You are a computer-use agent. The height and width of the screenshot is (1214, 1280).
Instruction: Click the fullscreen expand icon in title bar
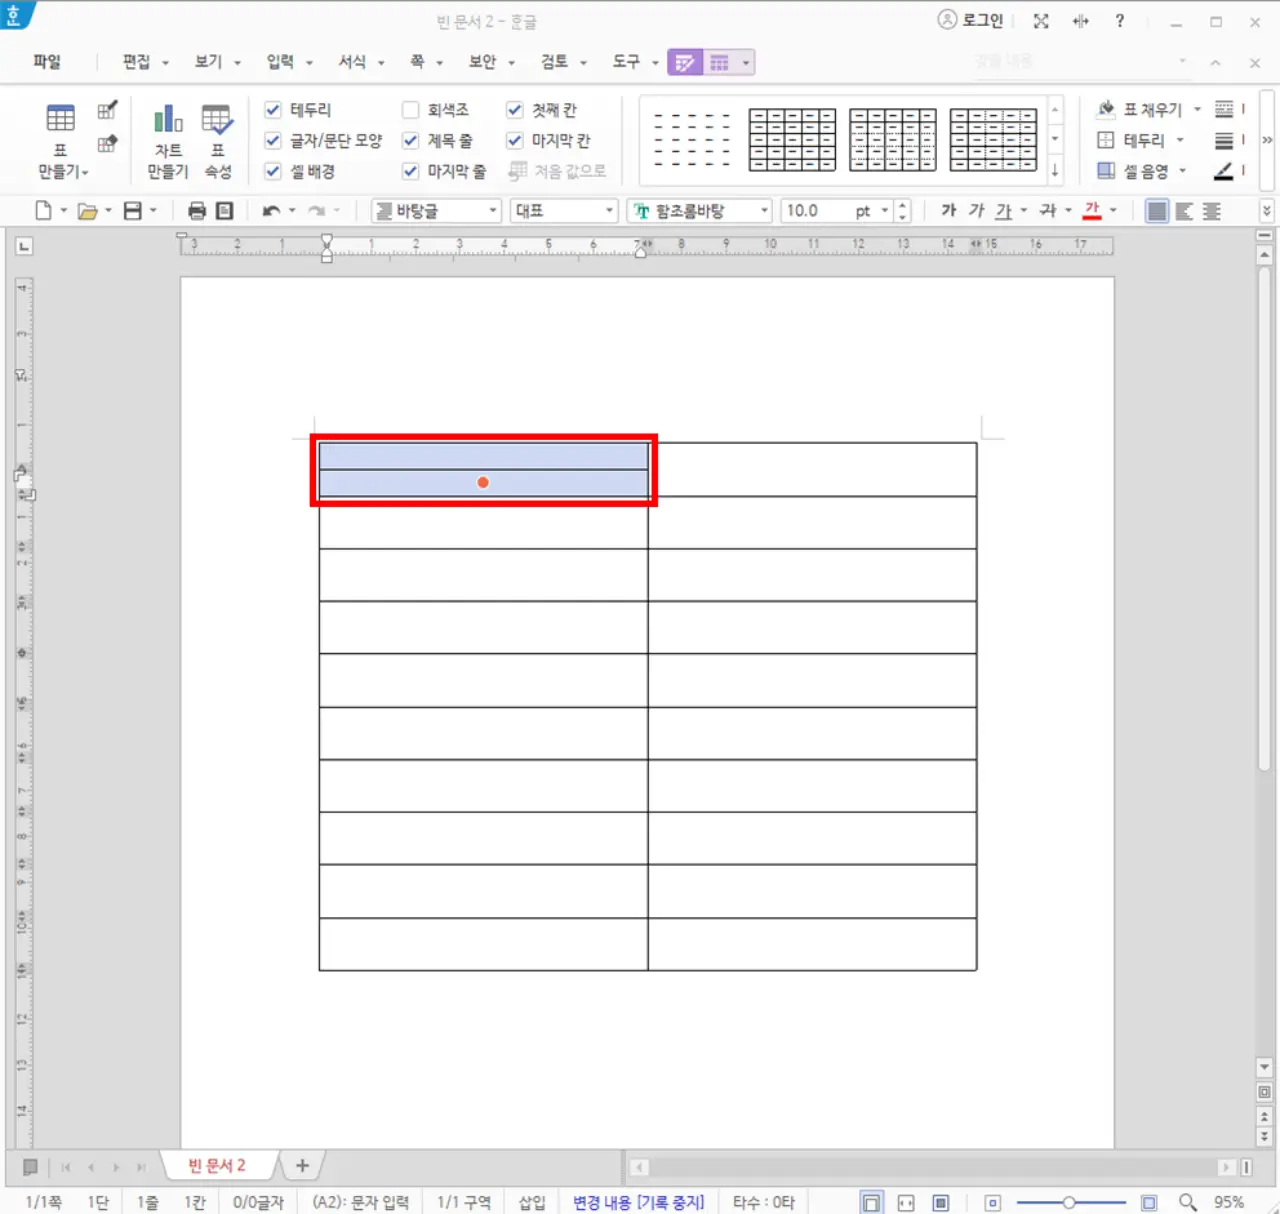pyautogui.click(x=1041, y=21)
